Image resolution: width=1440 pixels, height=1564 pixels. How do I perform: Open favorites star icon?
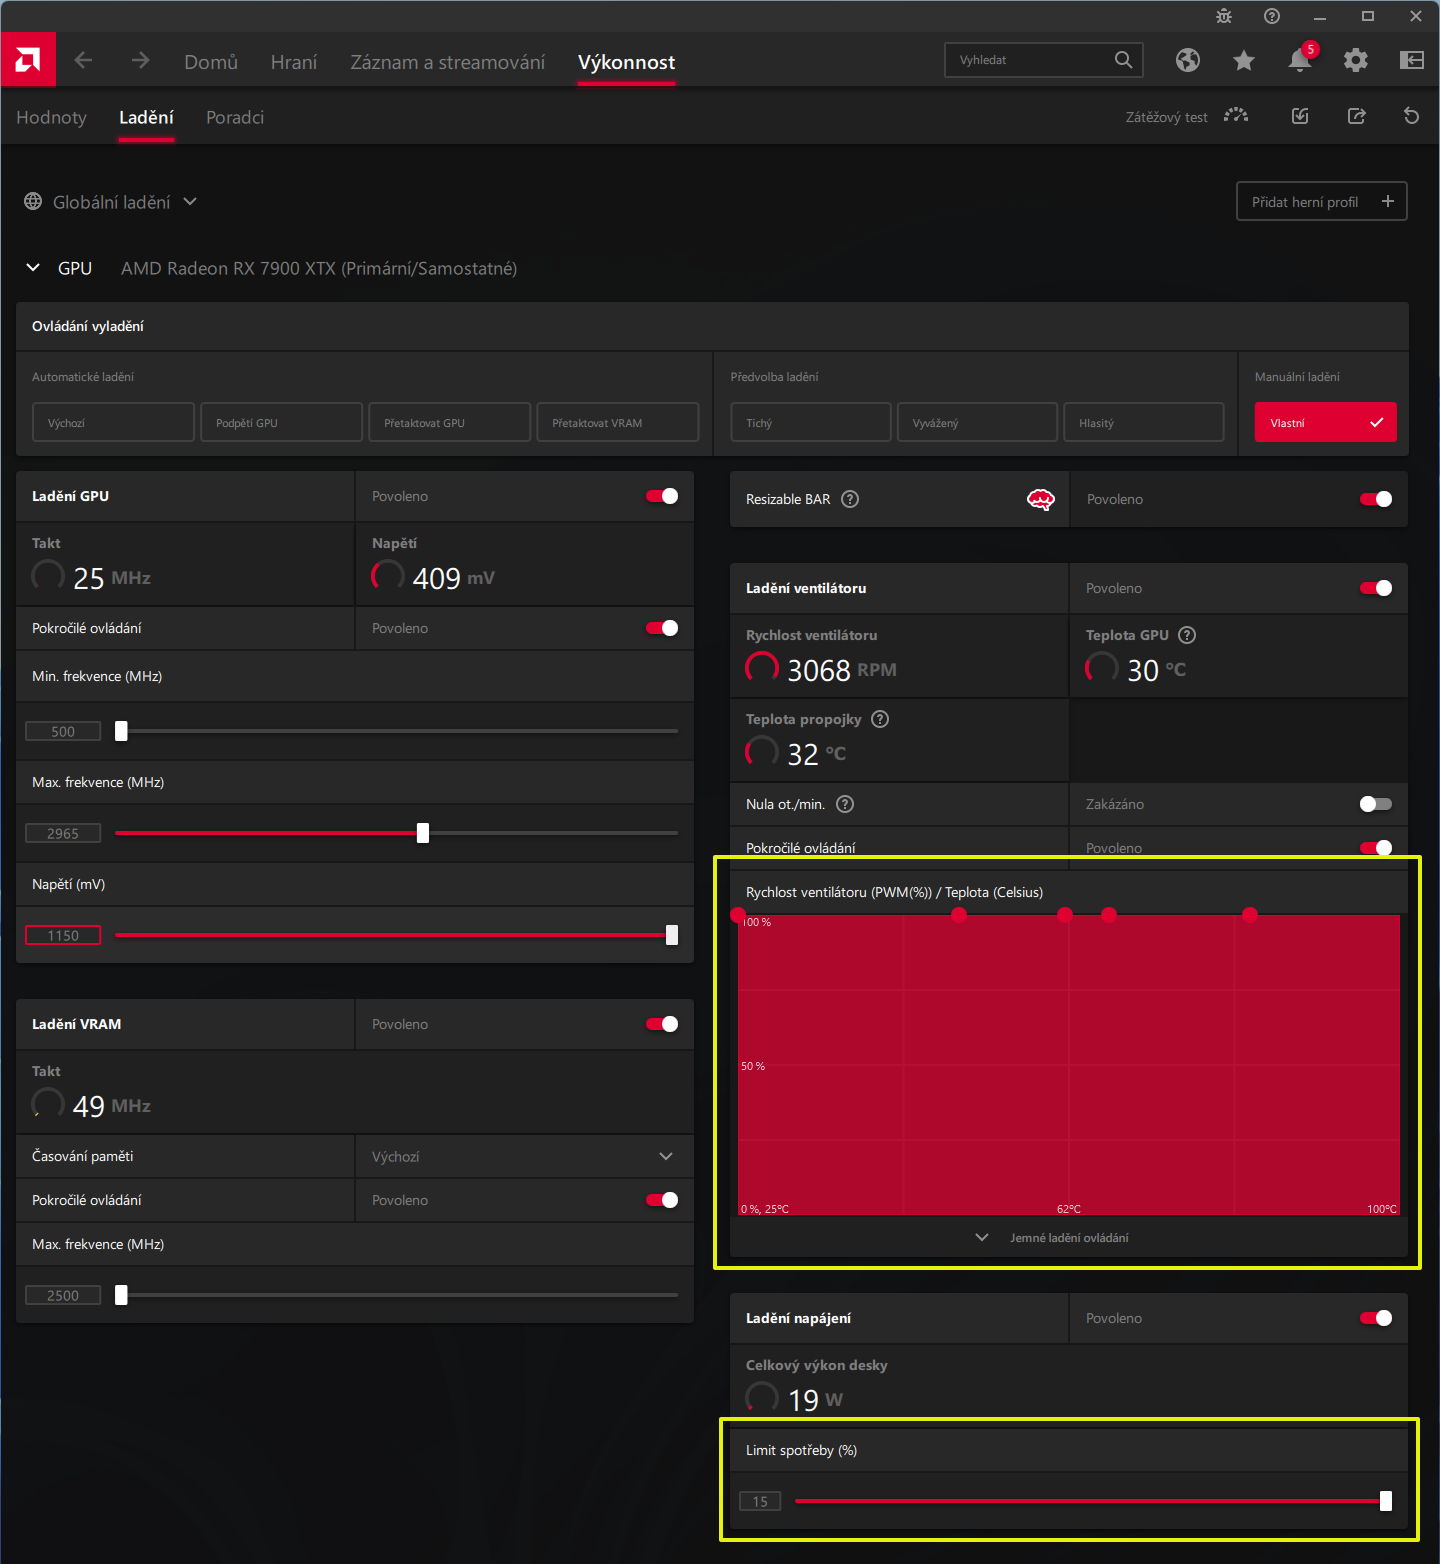click(x=1244, y=61)
